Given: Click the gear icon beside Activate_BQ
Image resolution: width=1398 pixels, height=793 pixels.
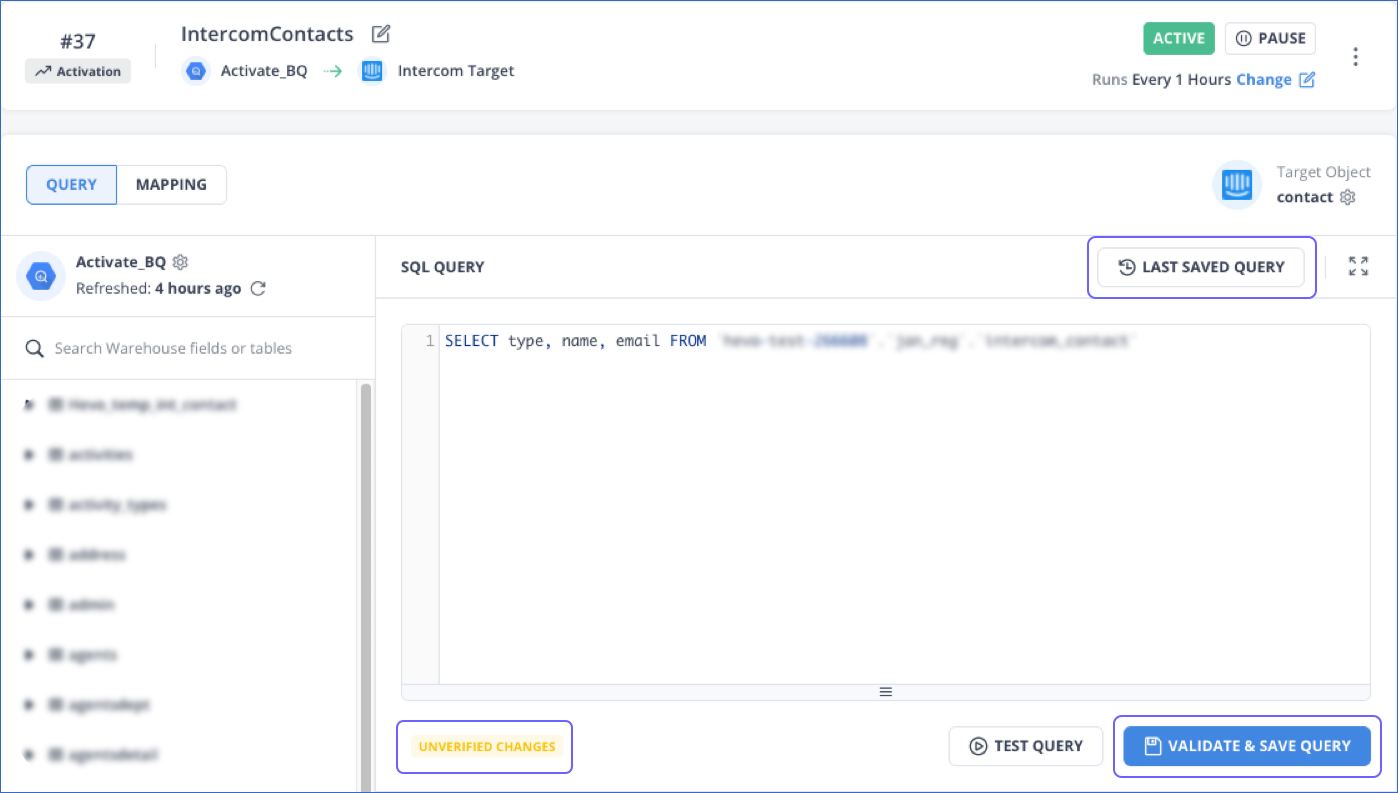Looking at the screenshot, I should click(180, 261).
